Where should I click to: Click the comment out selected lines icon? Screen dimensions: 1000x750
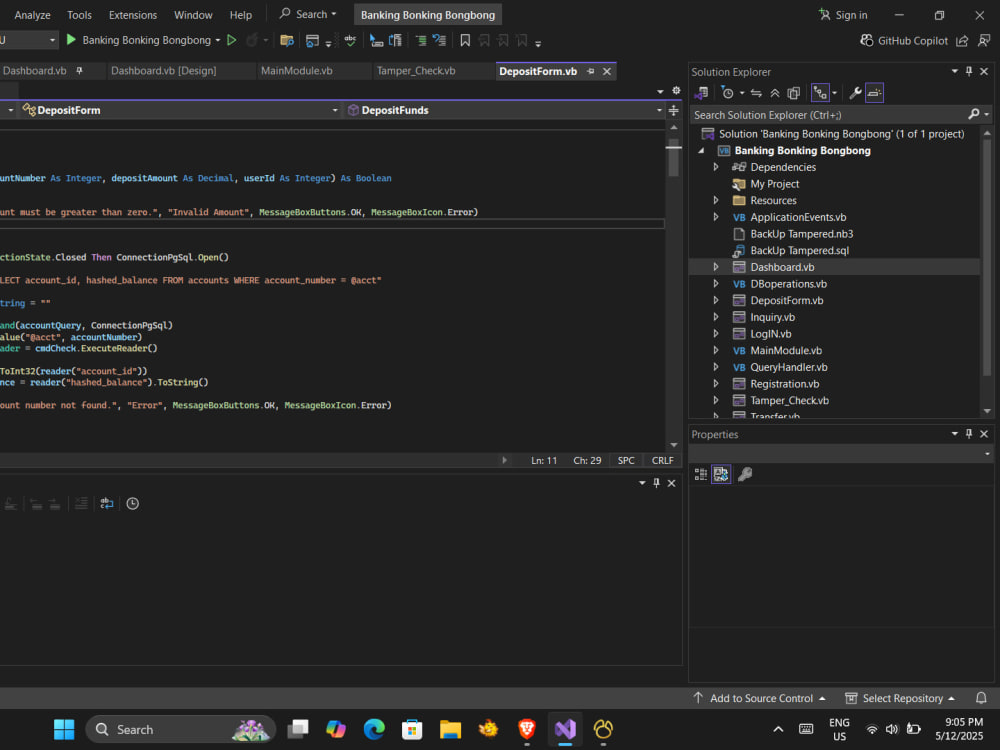click(421, 40)
